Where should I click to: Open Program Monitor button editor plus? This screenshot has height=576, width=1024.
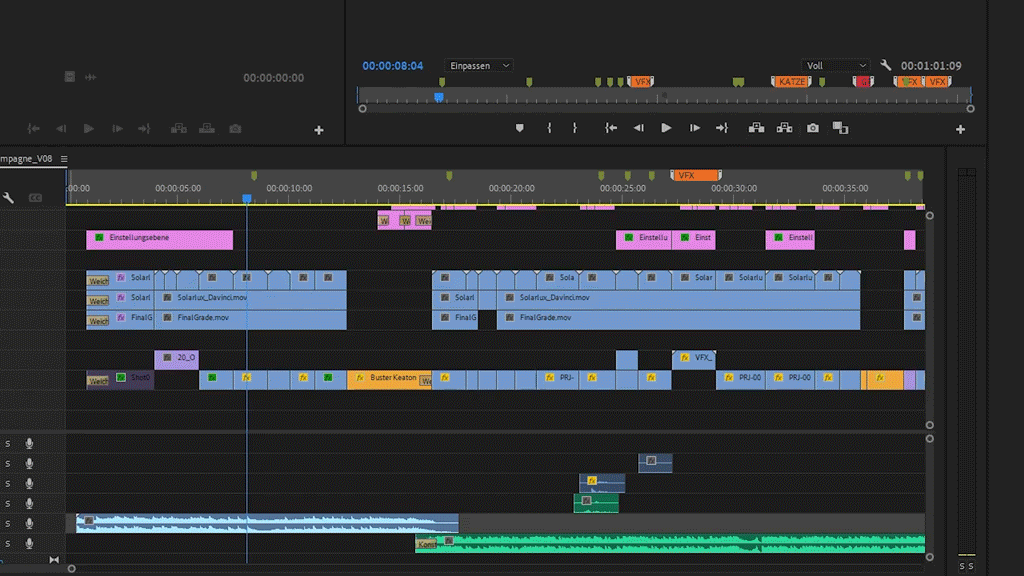point(960,129)
